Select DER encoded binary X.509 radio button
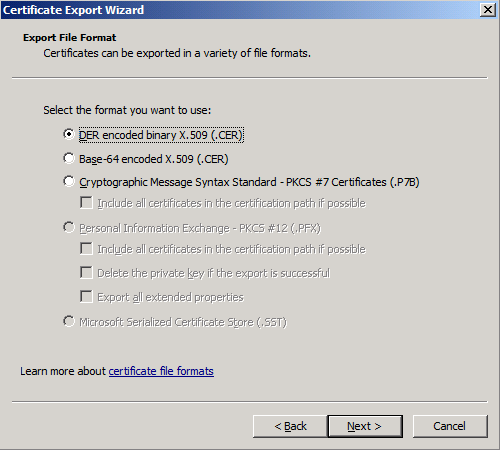The image size is (500, 450). (69, 134)
